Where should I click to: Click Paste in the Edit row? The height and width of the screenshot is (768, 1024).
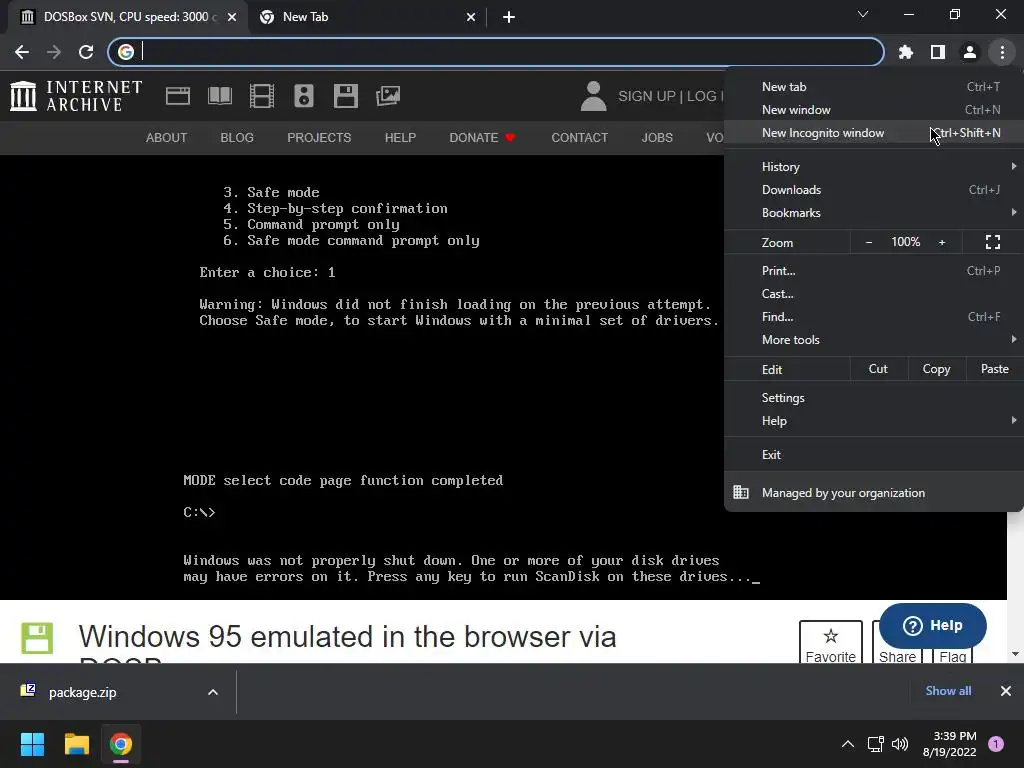[x=994, y=369]
